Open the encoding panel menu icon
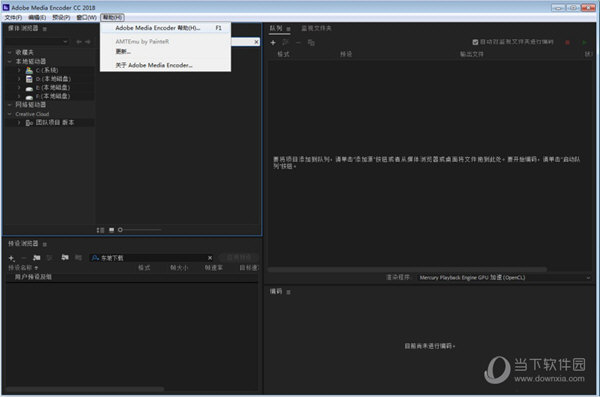600x397 pixels. [289, 292]
